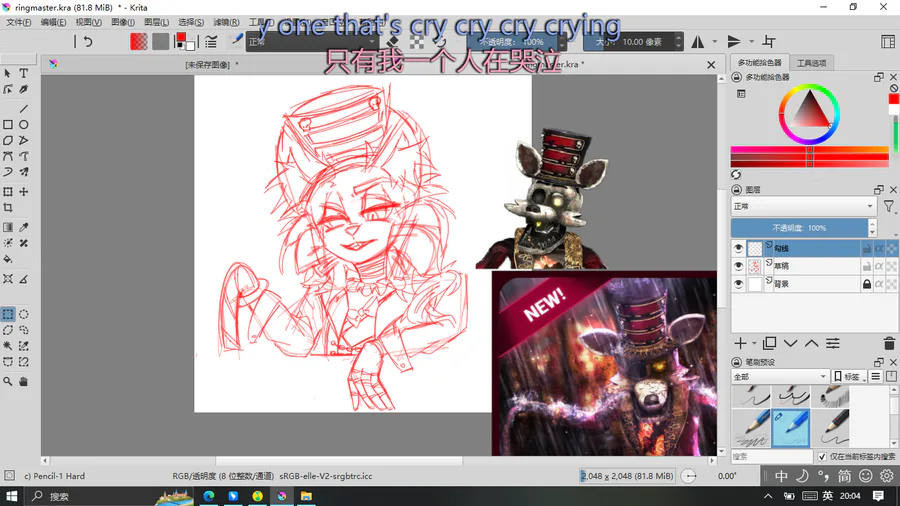Select the Text tool in the toolbox

pos(24,73)
